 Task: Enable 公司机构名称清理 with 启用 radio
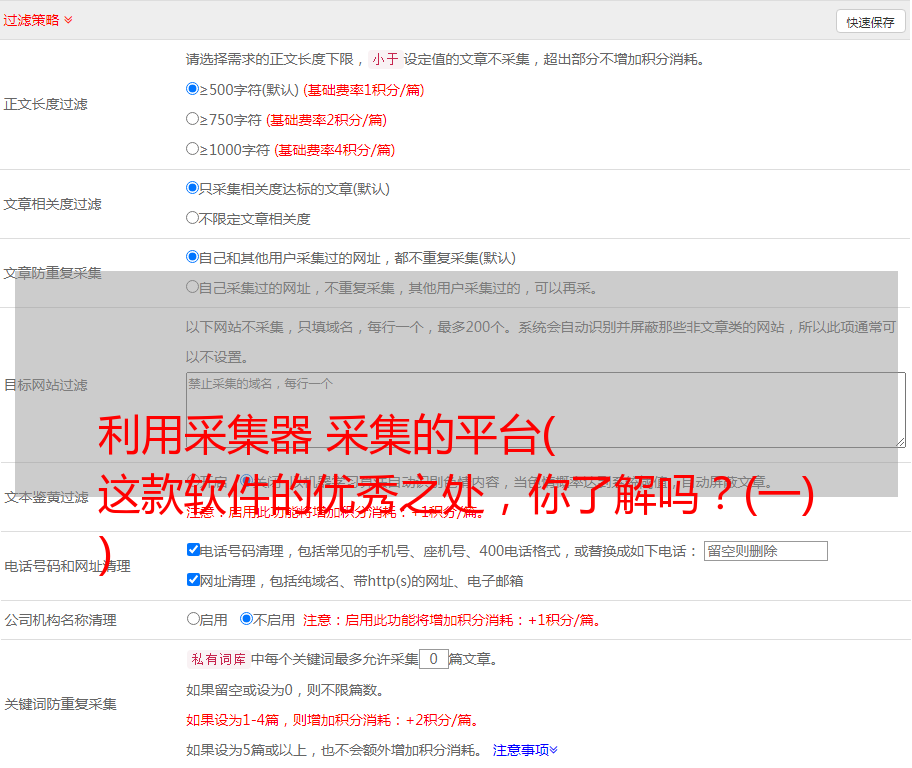(193, 619)
